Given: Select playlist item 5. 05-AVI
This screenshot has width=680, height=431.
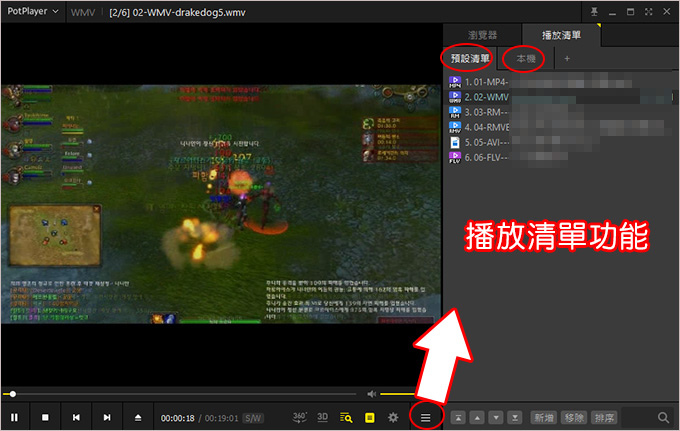Looking at the screenshot, I should tap(561, 142).
